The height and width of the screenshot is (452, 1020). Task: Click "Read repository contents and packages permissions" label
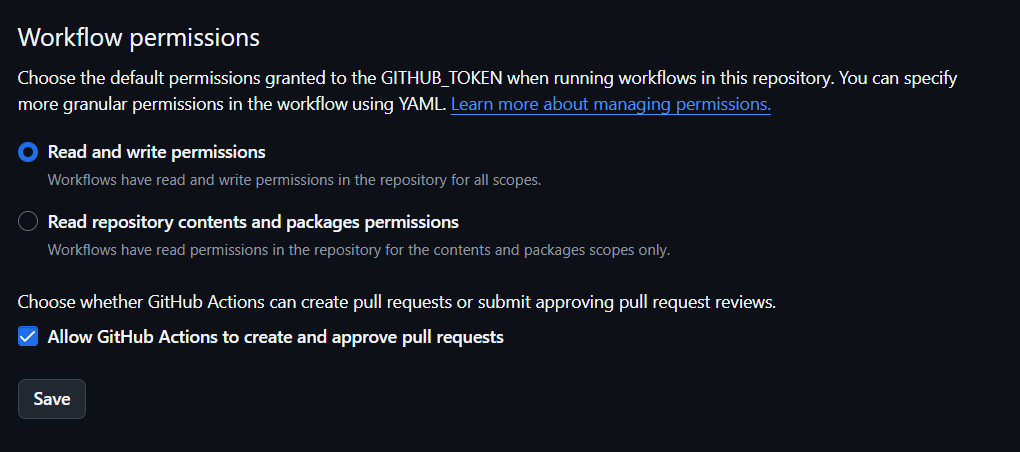253,222
